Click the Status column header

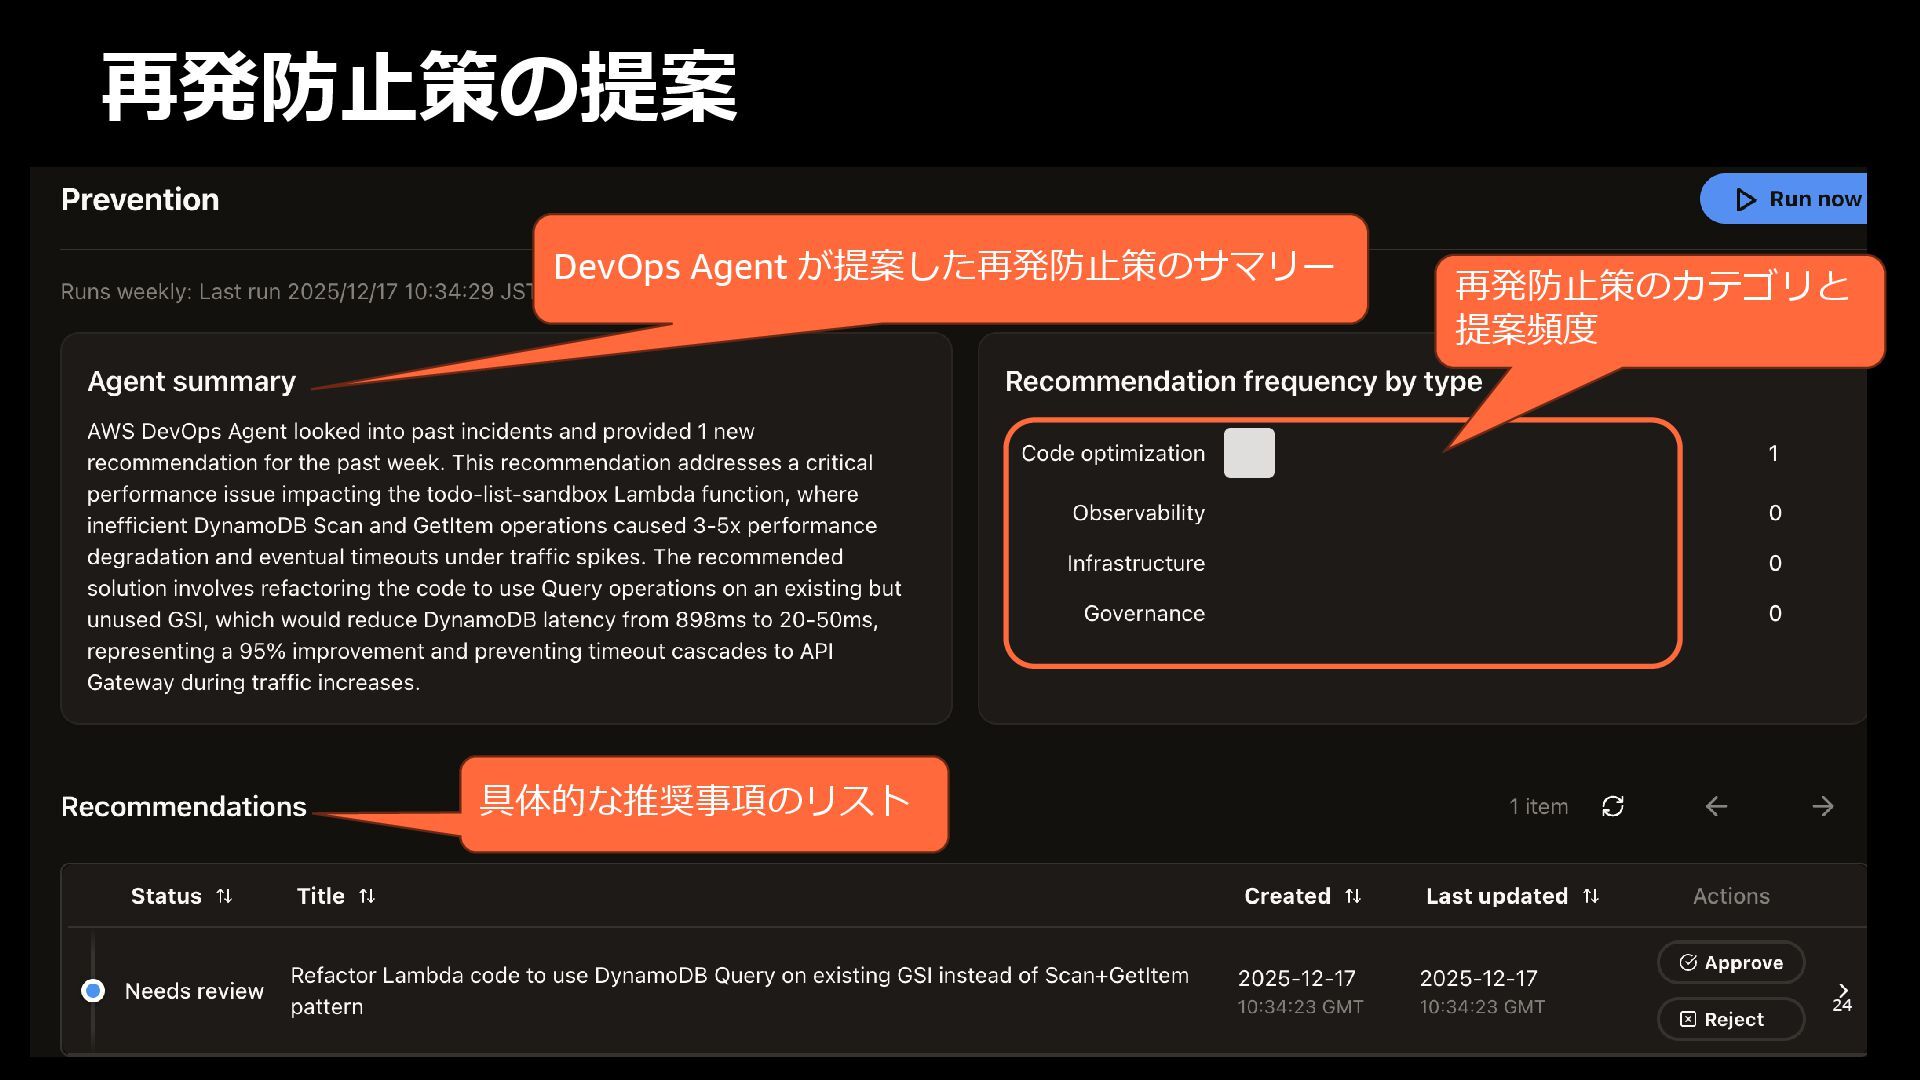click(166, 896)
